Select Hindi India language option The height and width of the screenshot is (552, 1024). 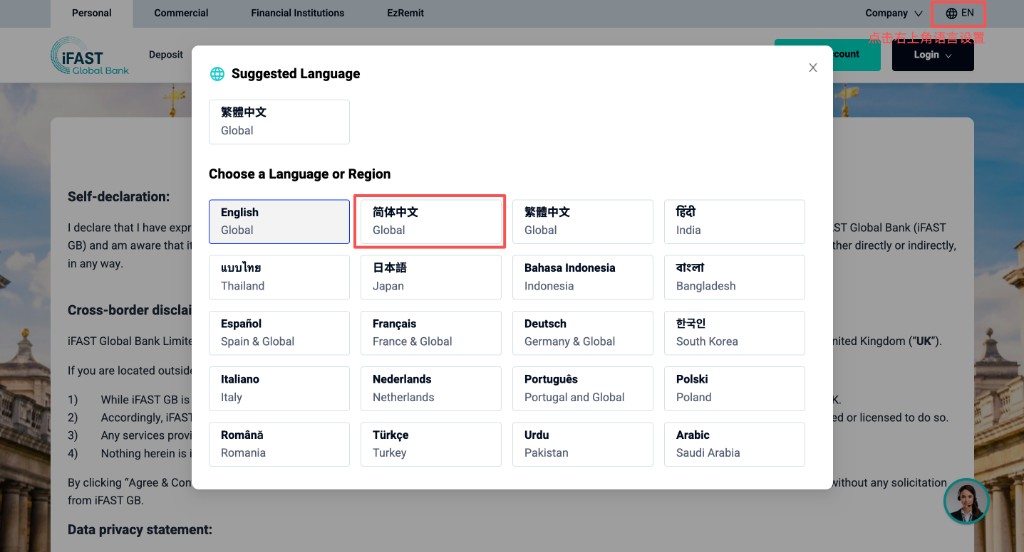(x=734, y=221)
